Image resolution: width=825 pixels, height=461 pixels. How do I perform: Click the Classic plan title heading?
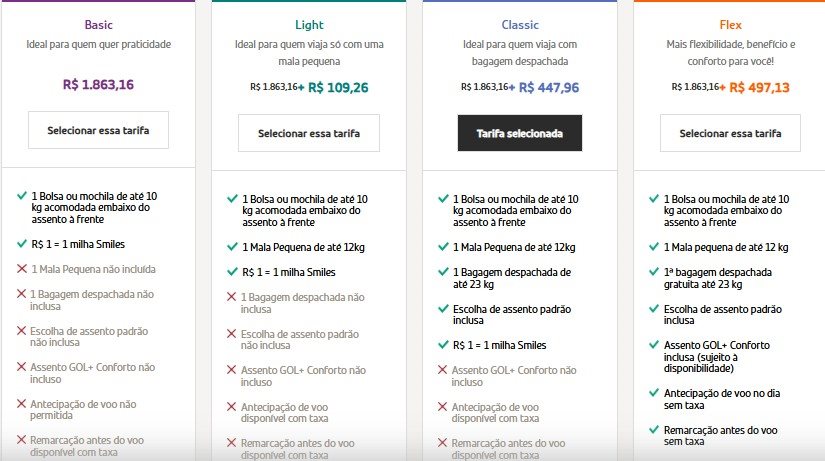[519, 24]
